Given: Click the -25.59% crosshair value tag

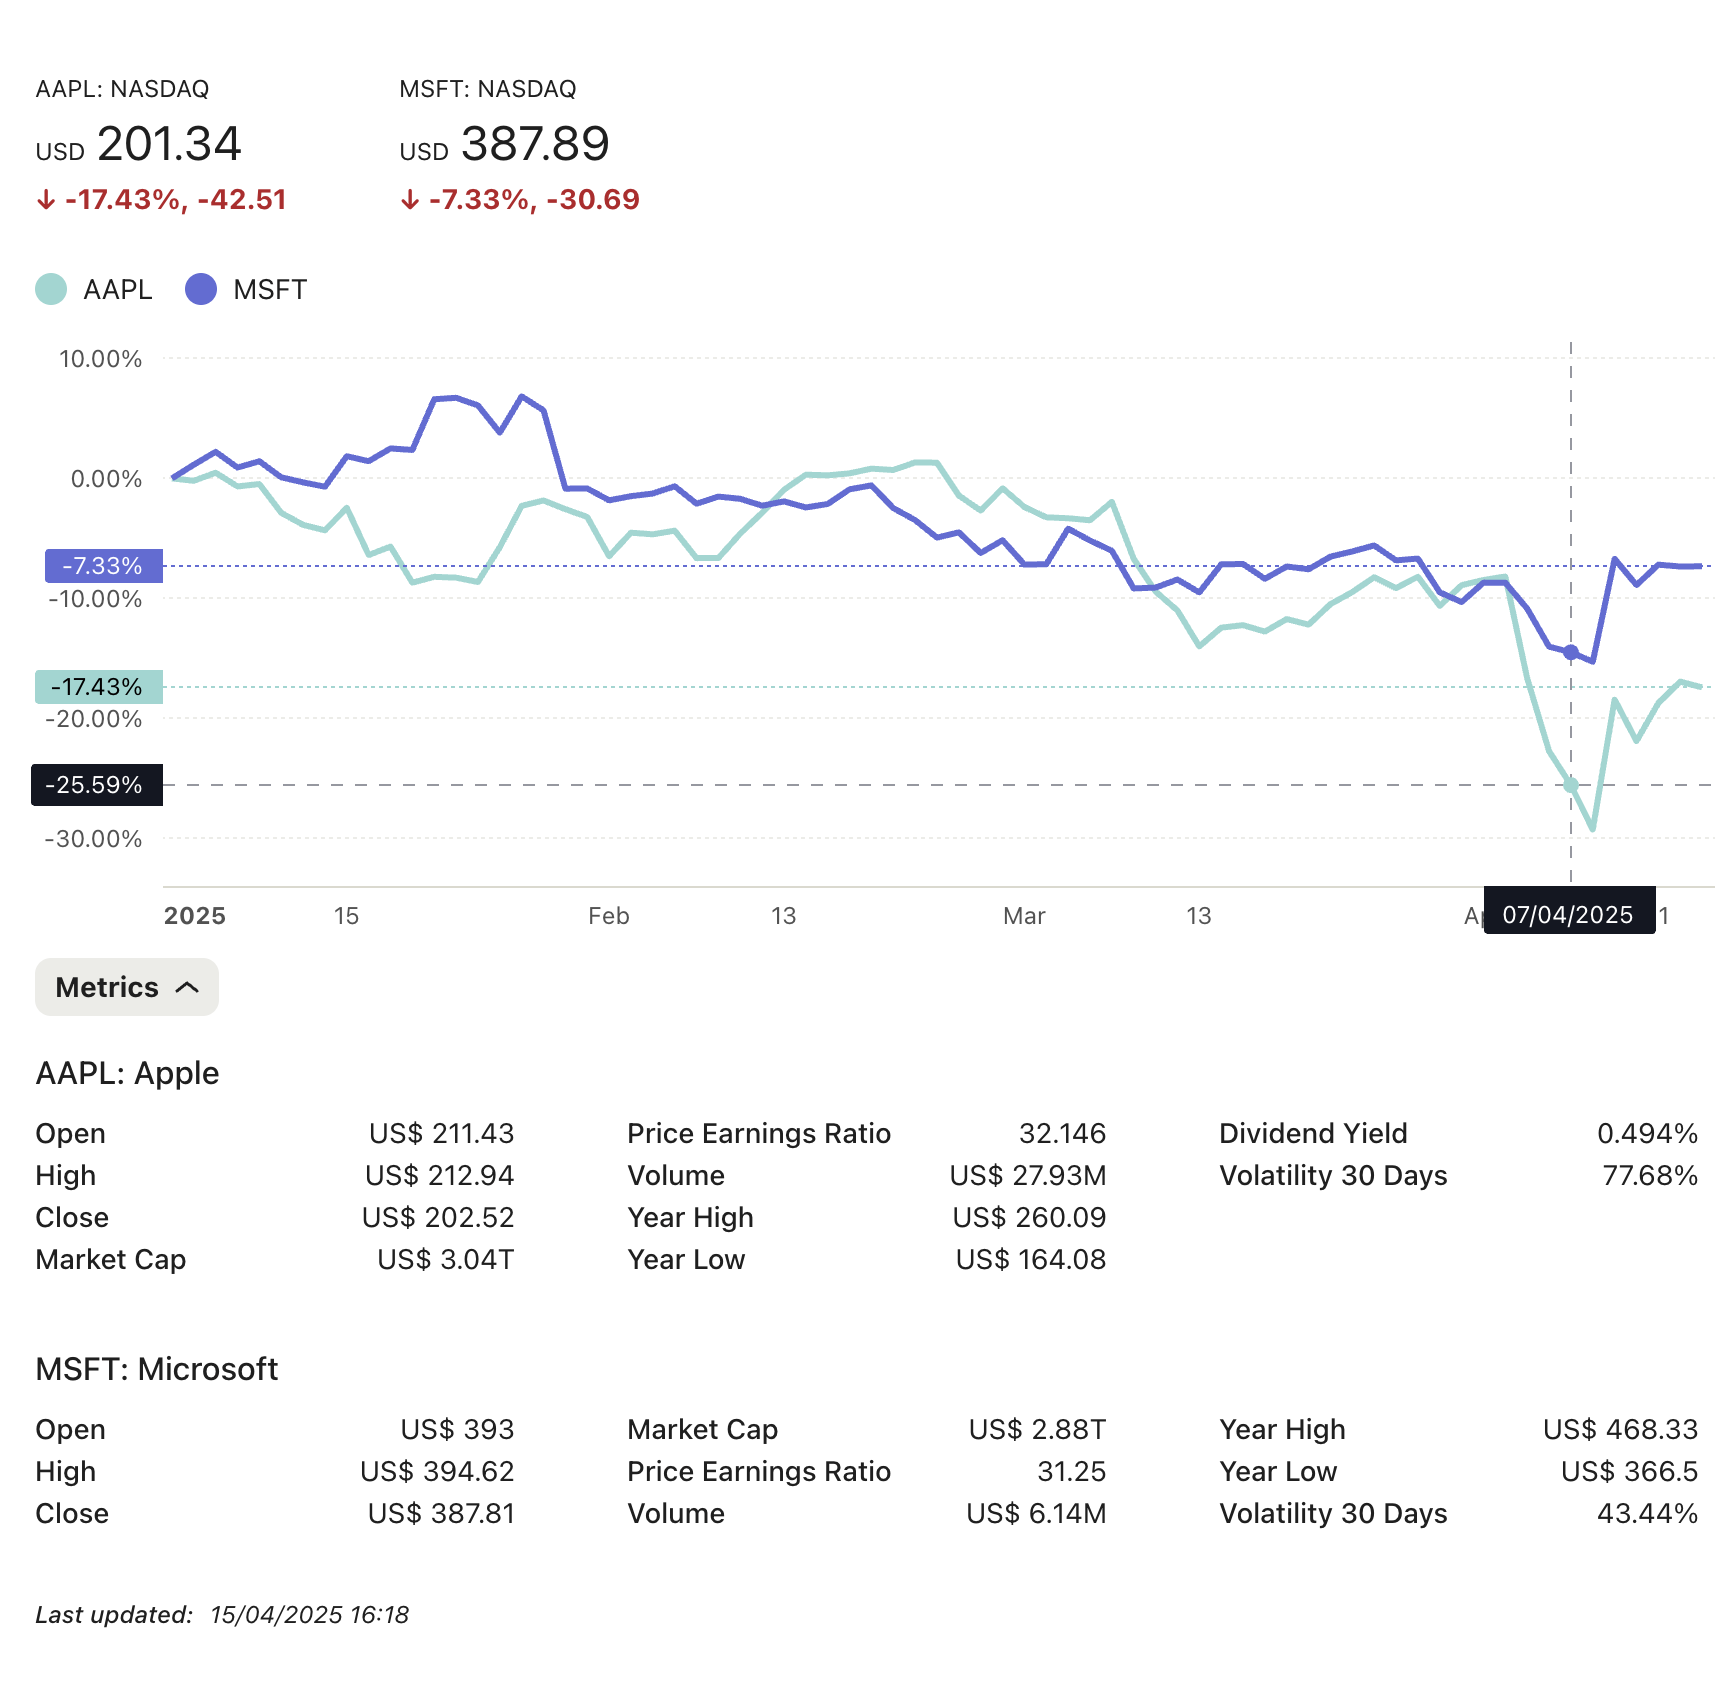Looking at the screenshot, I should [x=96, y=786].
